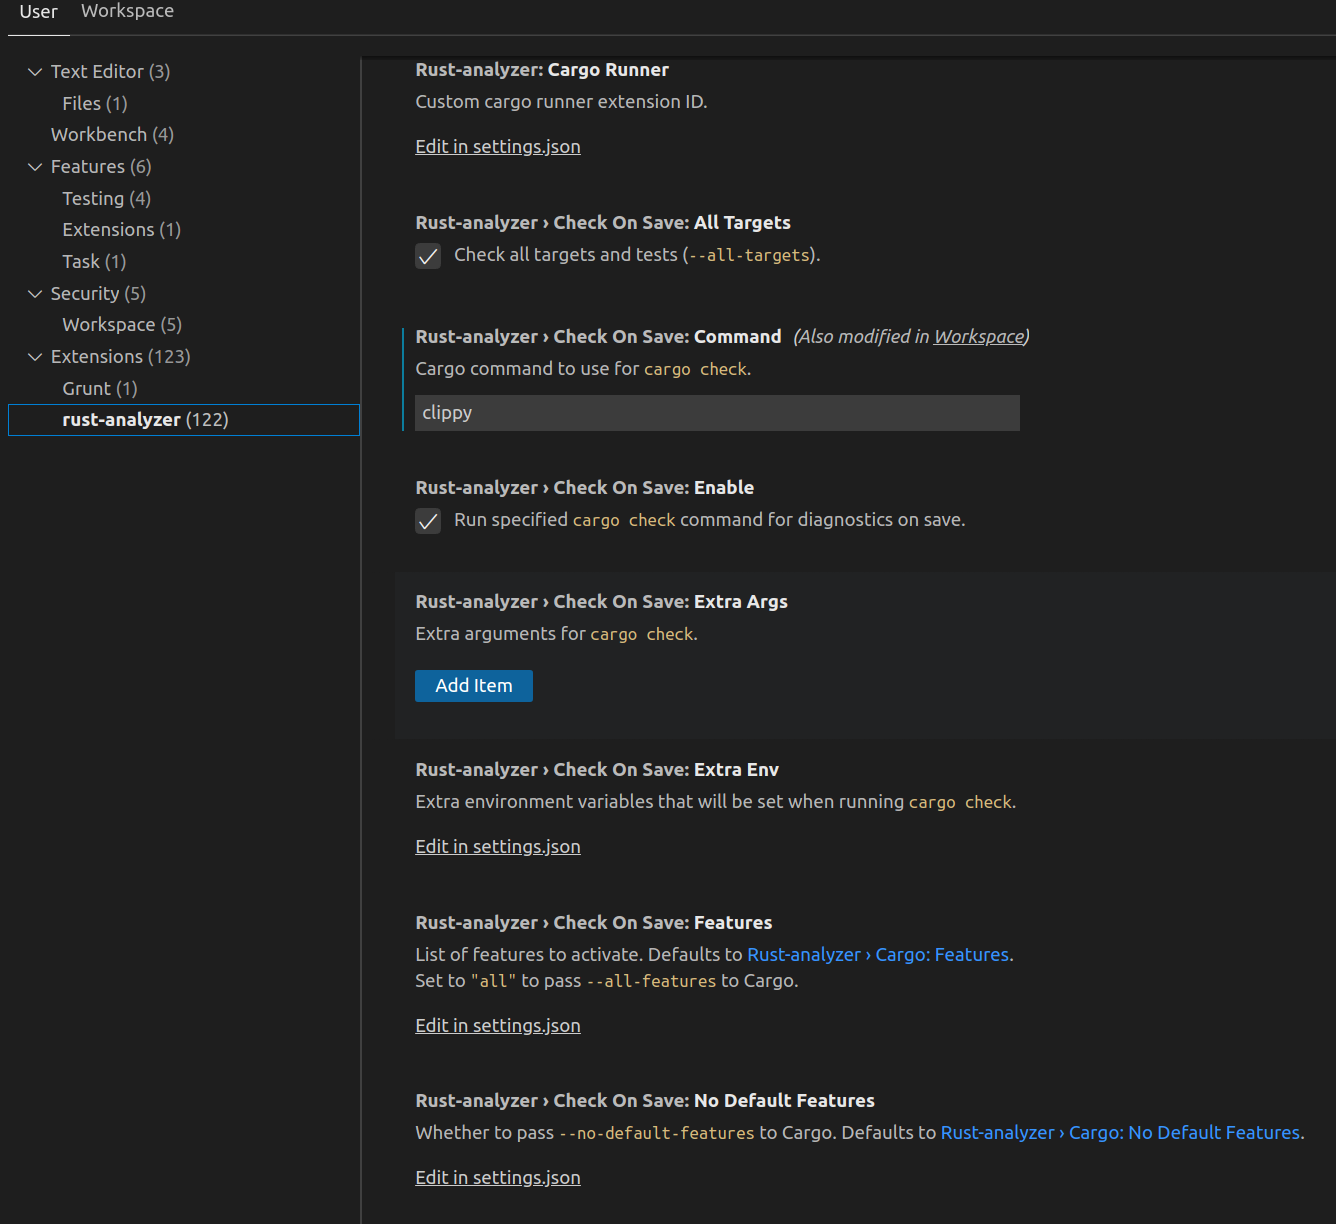Uncheck Check On Save All Targets checkbox
Image resolution: width=1336 pixels, height=1224 pixels.
pos(428,256)
